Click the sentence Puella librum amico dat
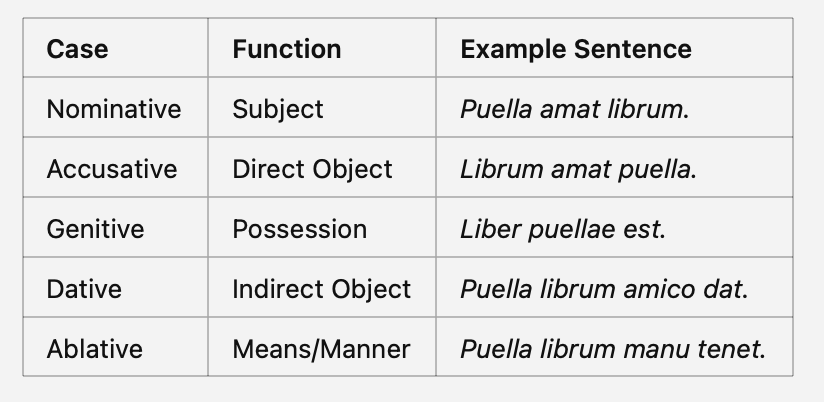Screen dimensions: 824x402 click(x=604, y=289)
